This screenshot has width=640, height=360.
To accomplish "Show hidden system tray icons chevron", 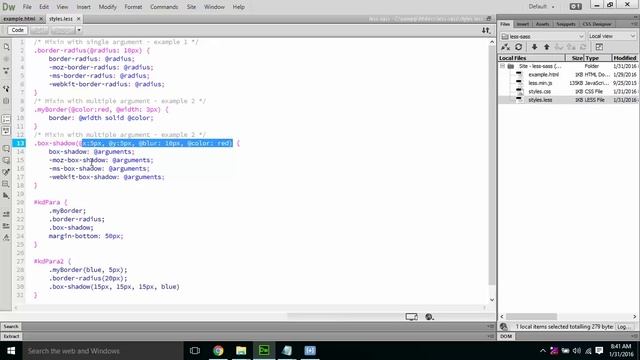I will pyautogui.click(x=542, y=351).
